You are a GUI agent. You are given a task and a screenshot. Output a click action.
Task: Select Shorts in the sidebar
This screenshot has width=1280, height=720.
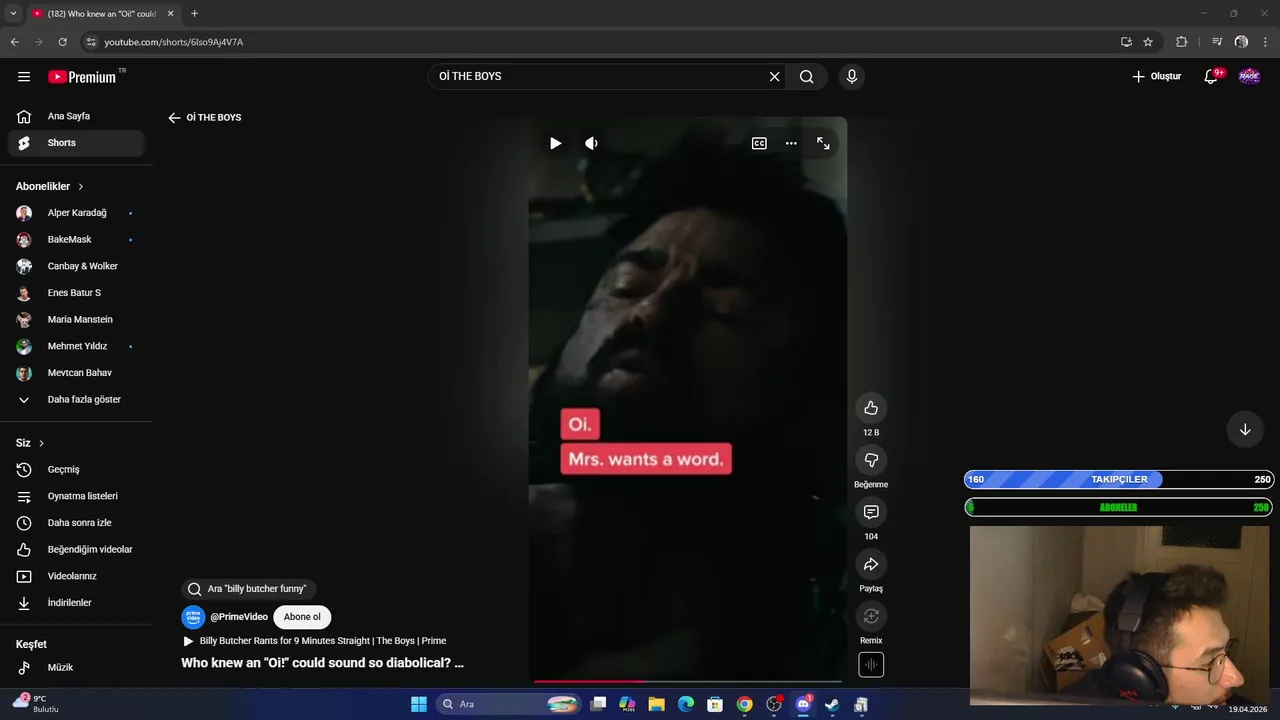76,143
